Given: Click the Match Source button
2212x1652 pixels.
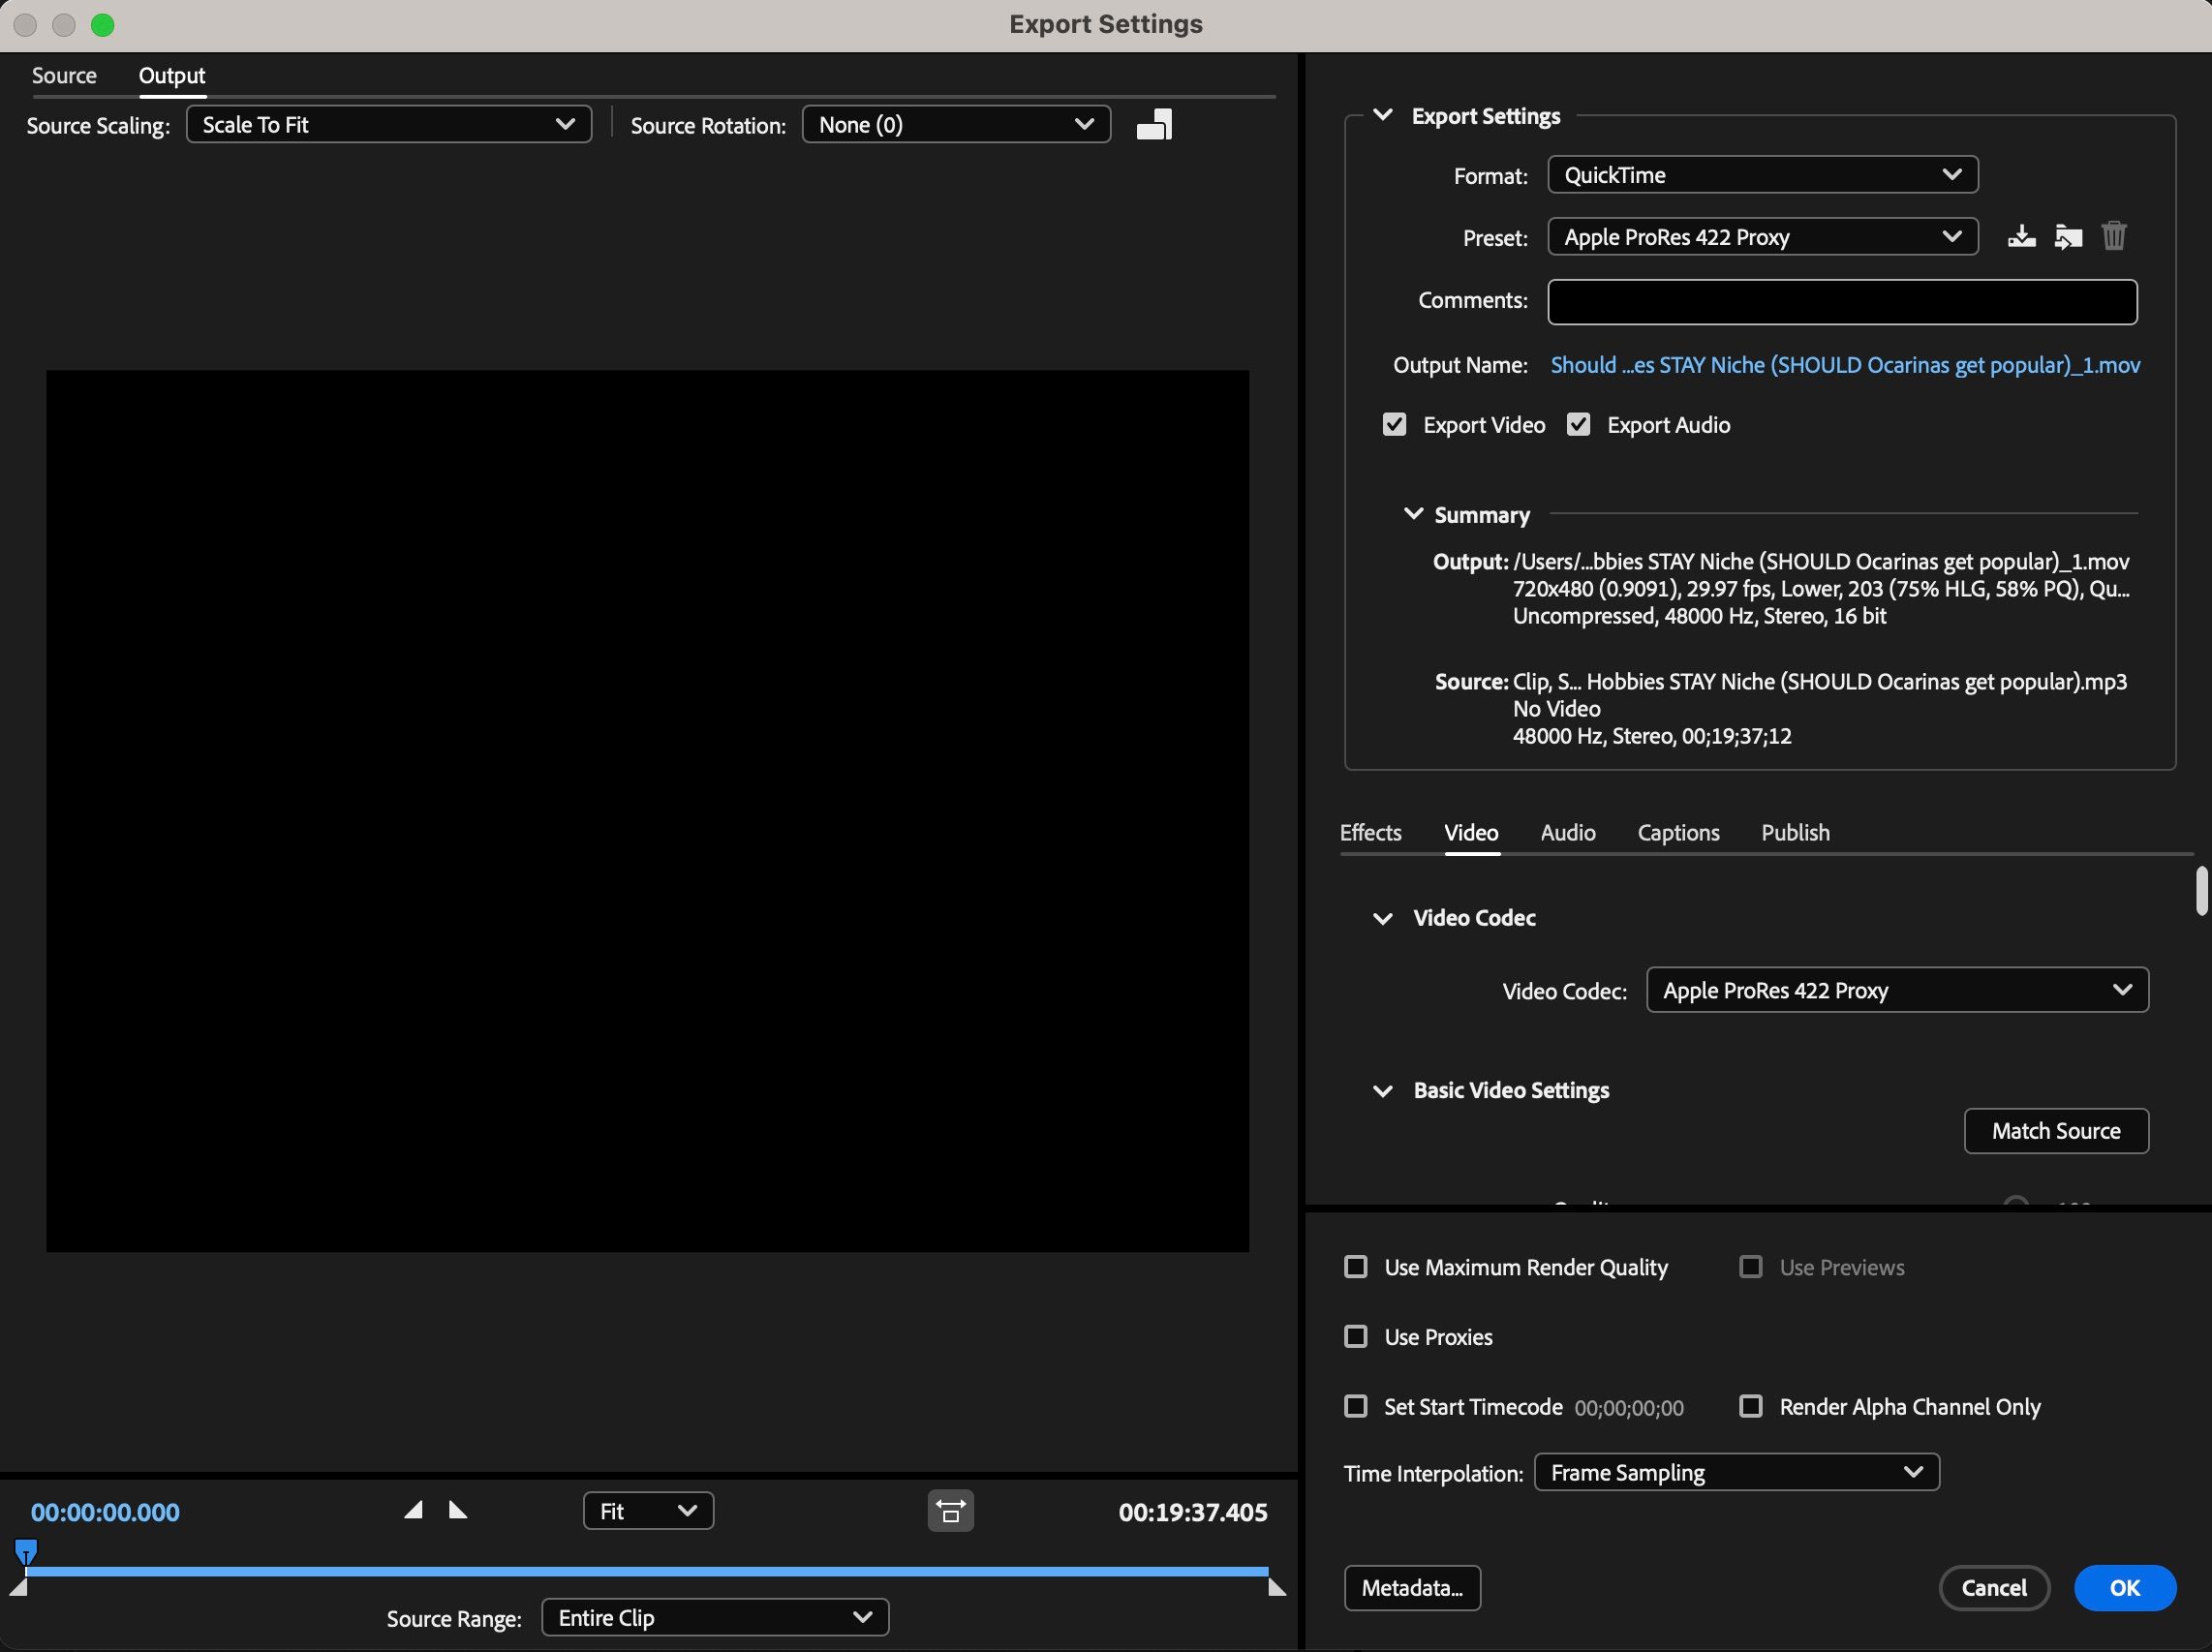Looking at the screenshot, I should tap(2055, 1130).
